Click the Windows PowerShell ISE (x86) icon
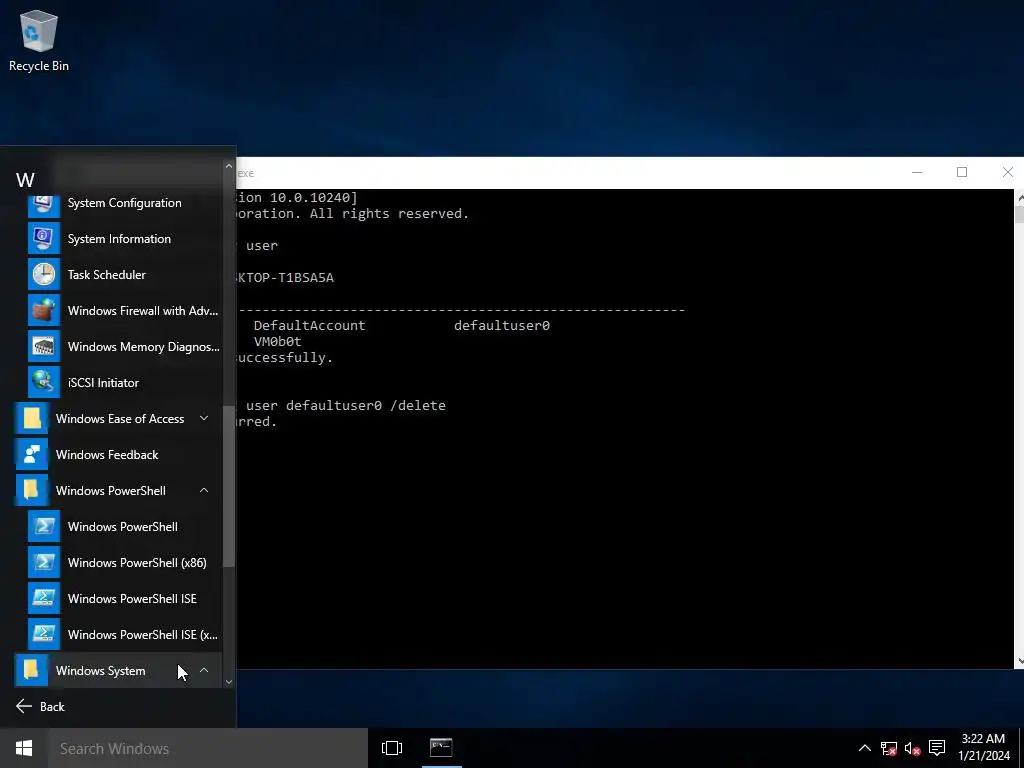Image resolution: width=1024 pixels, height=768 pixels. click(x=44, y=634)
